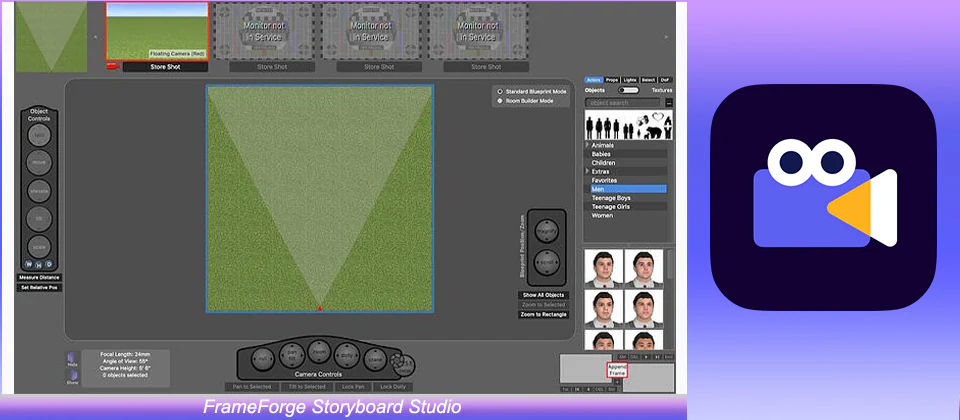This screenshot has width=960, height=420.
Task: Click the scroll knob for blueprint position
Action: [x=546, y=262]
